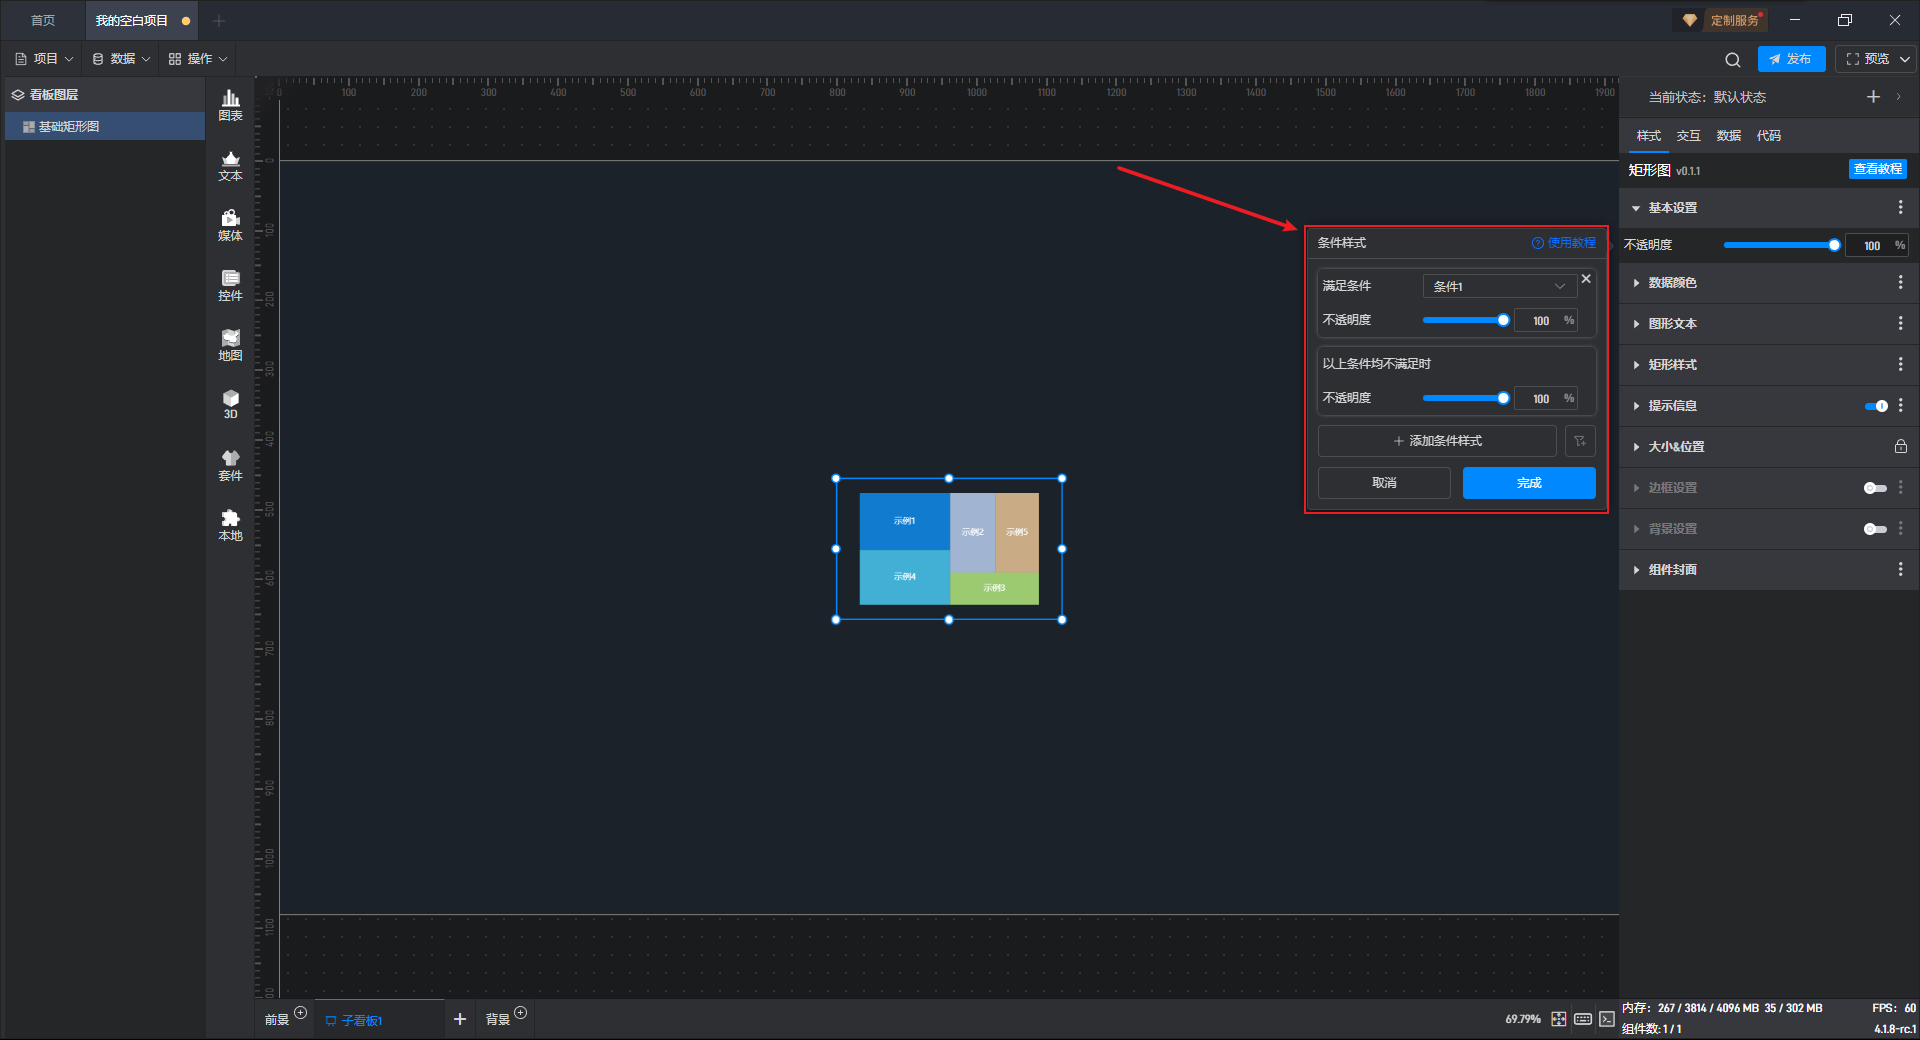Image resolution: width=1920 pixels, height=1040 pixels.
Task: Adjust the 基本设置 不透明度 slider
Action: click(x=1780, y=245)
